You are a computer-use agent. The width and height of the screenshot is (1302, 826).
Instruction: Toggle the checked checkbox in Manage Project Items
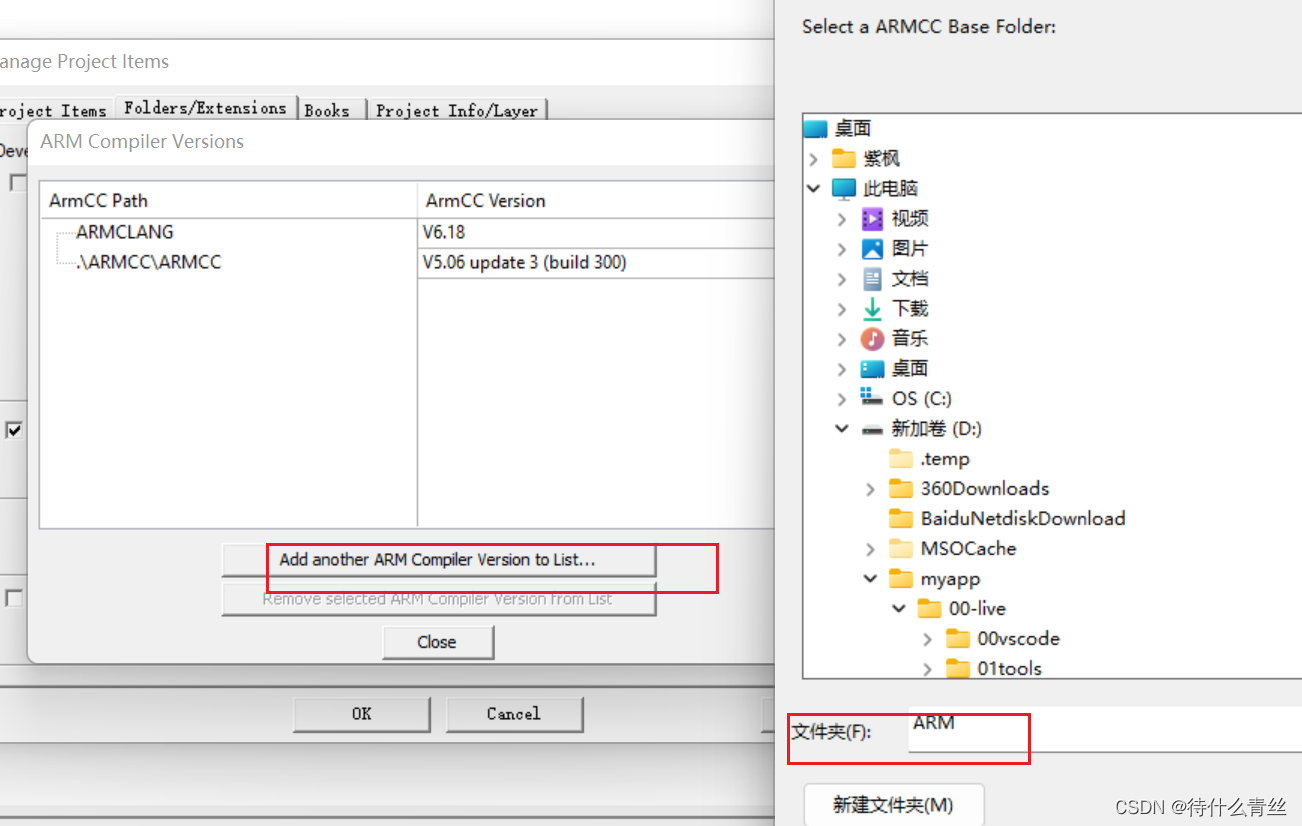14,430
